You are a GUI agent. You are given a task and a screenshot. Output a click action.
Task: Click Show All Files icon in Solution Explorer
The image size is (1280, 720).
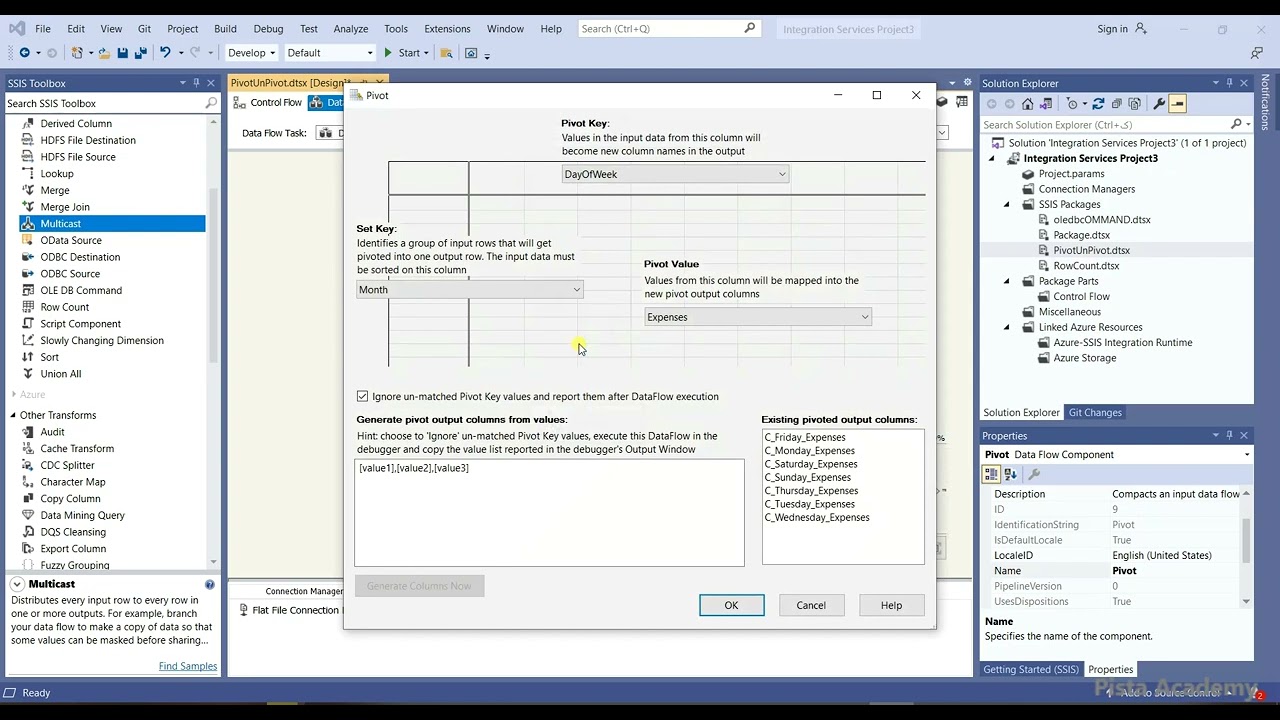pos(1134,104)
